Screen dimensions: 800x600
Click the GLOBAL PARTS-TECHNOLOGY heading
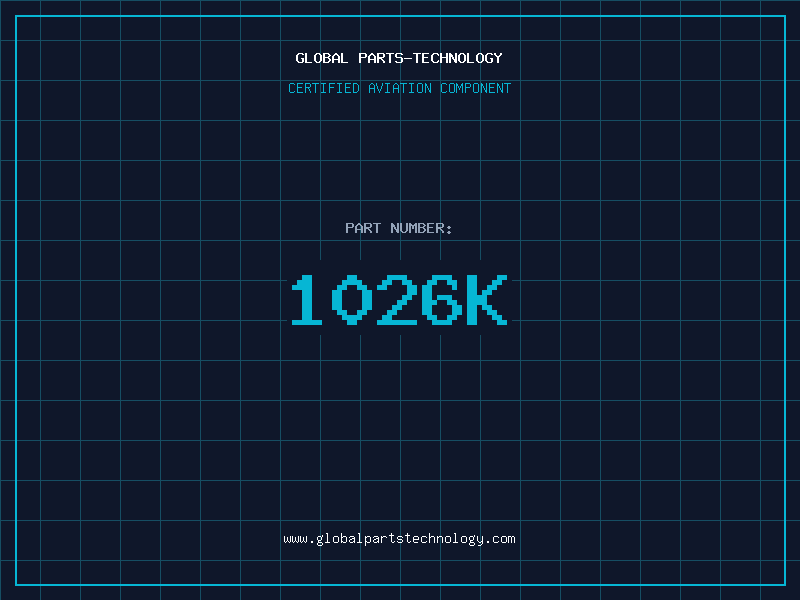click(x=399, y=58)
